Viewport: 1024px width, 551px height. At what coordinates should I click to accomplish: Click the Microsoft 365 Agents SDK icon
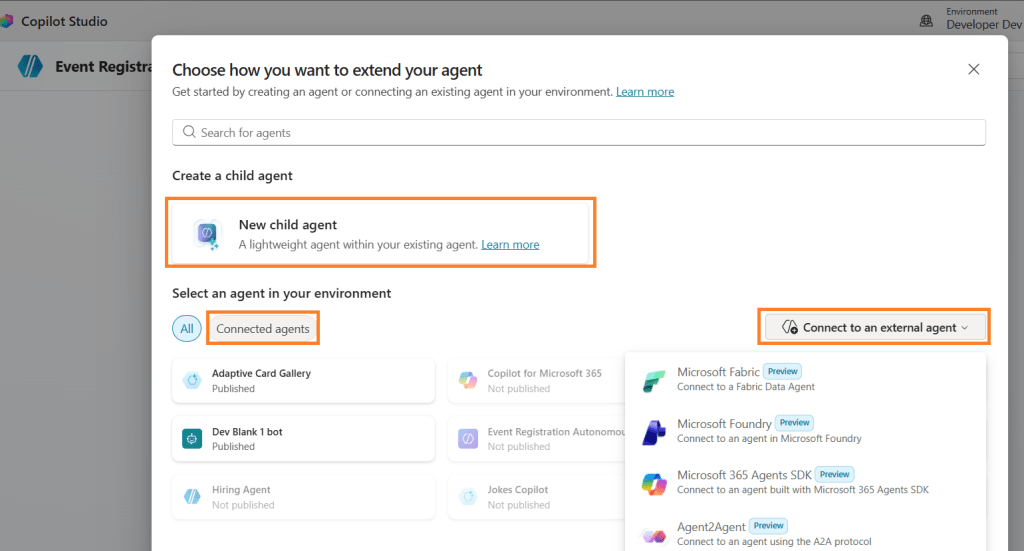(x=654, y=484)
